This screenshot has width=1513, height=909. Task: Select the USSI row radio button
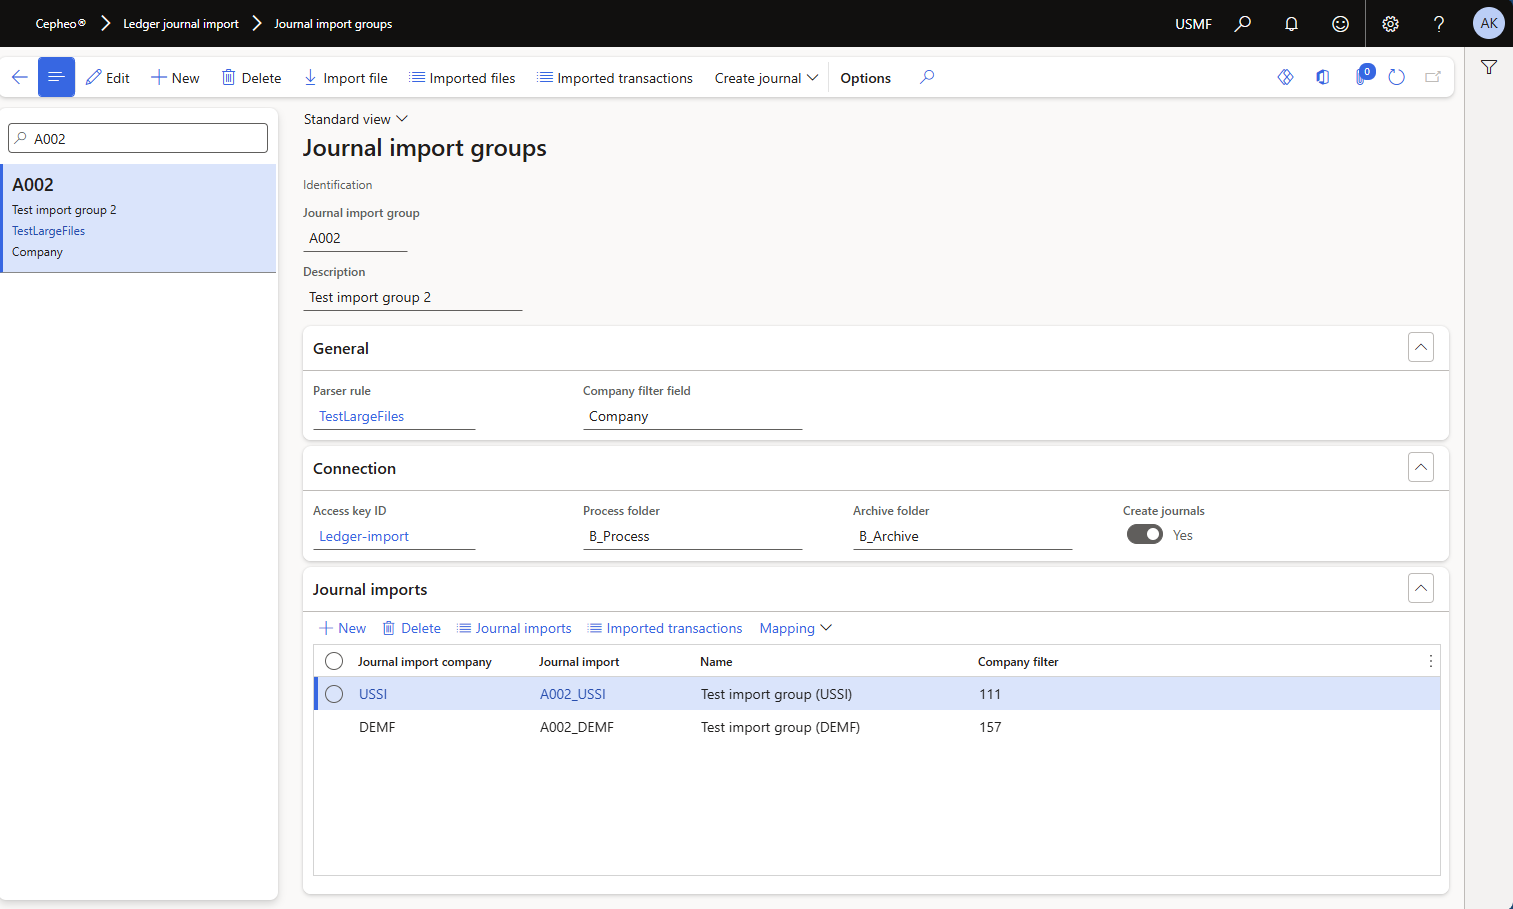coord(334,694)
